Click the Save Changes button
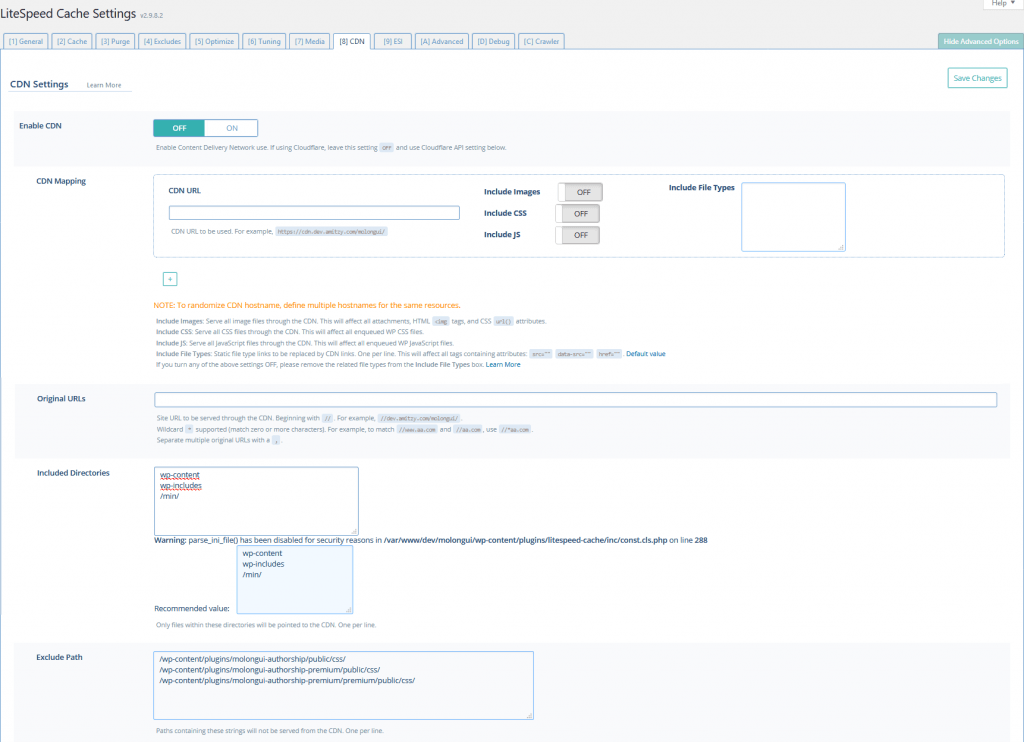The image size is (1024, 742). (977, 78)
